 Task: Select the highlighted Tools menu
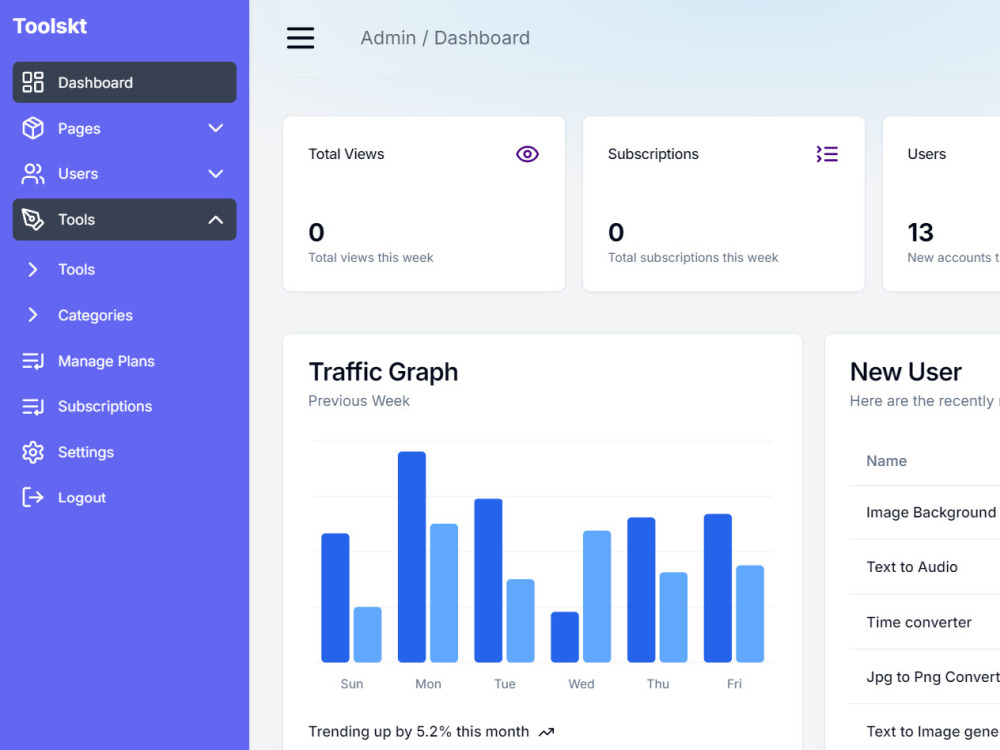(x=124, y=219)
